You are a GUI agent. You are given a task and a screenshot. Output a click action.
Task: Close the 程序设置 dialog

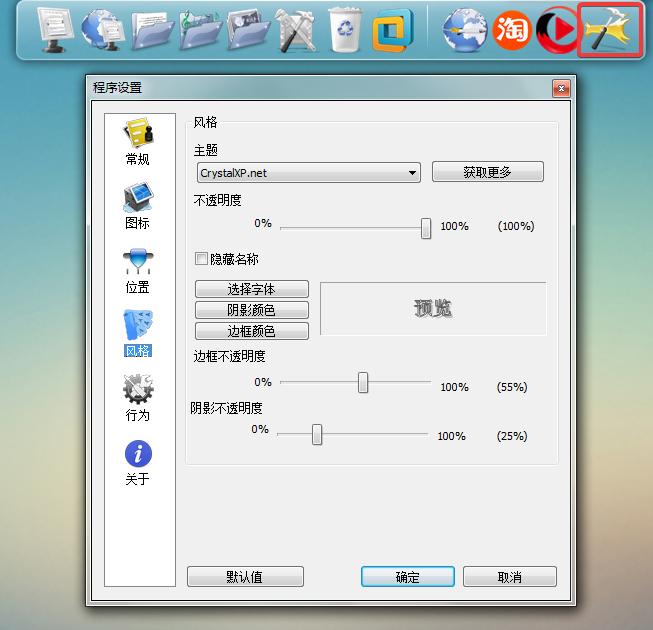(561, 88)
